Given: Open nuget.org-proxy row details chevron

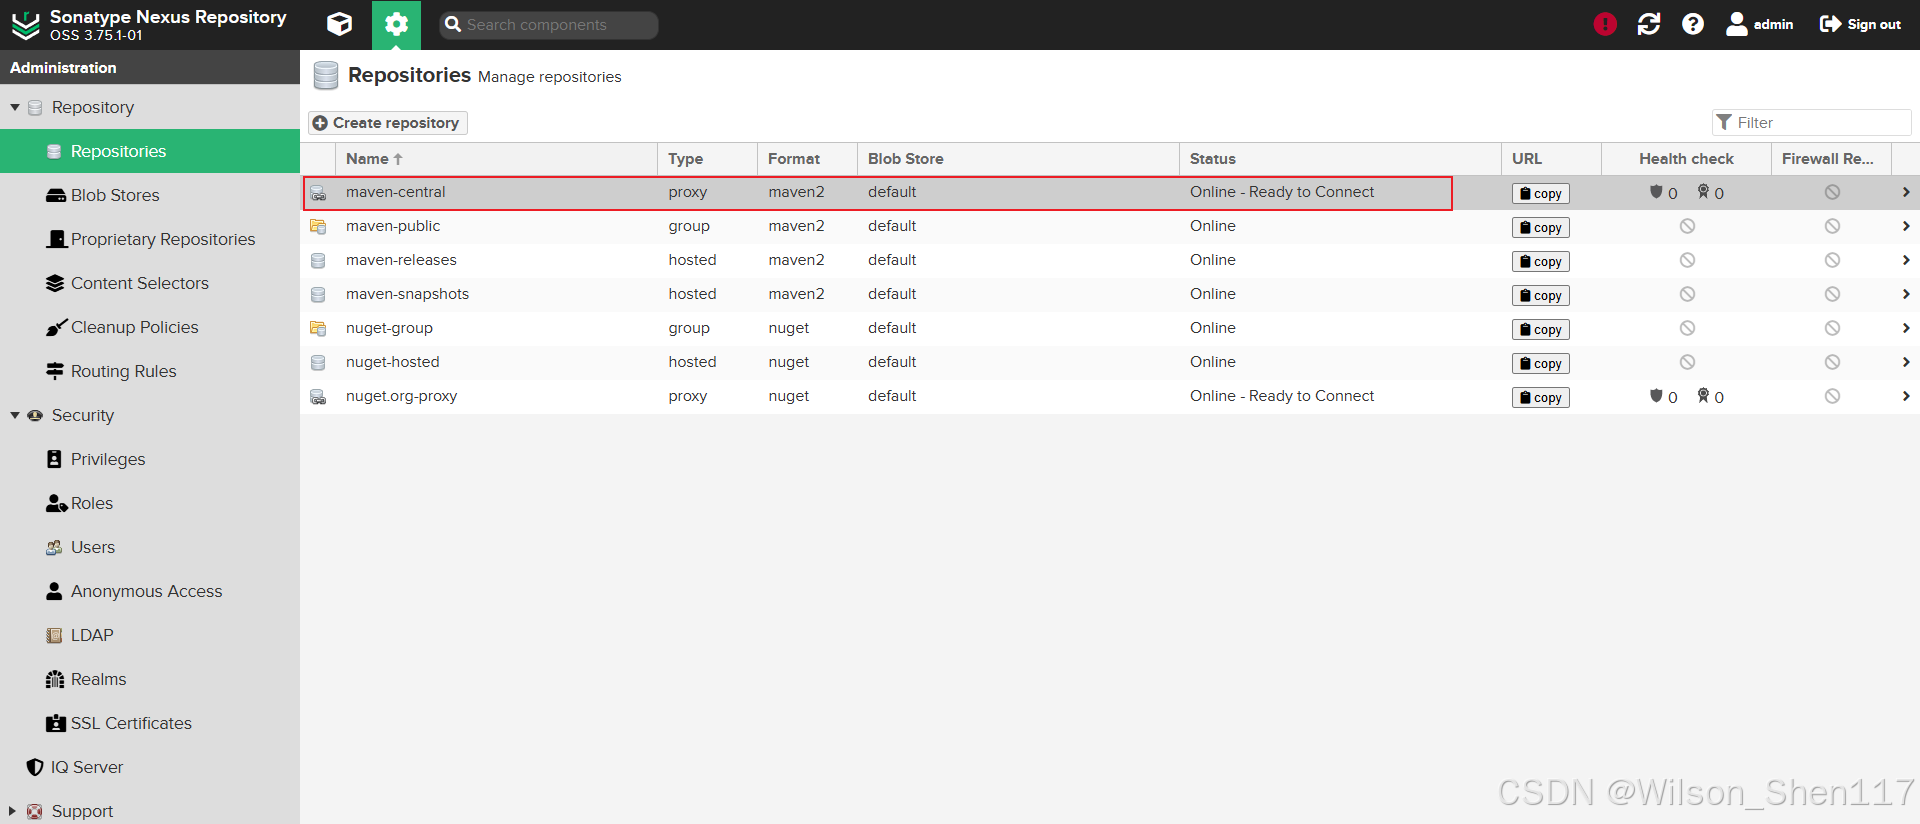Looking at the screenshot, I should pyautogui.click(x=1906, y=396).
